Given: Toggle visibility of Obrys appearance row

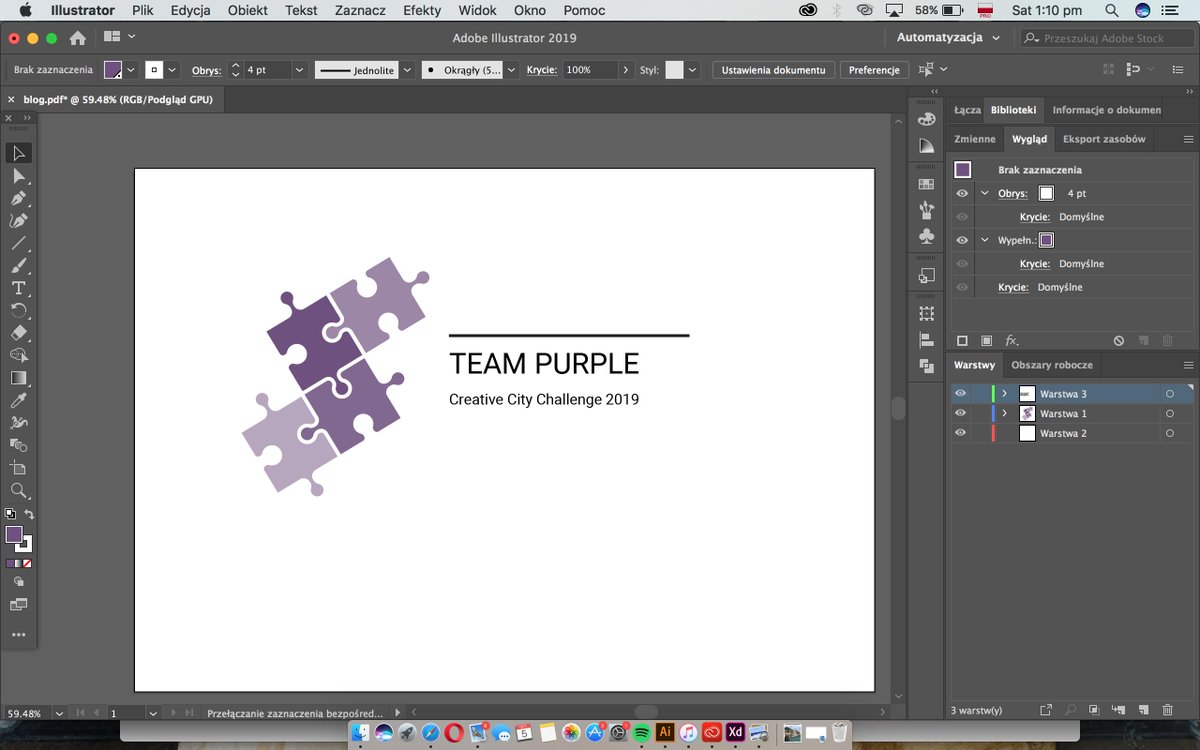Looking at the screenshot, I should [x=962, y=193].
